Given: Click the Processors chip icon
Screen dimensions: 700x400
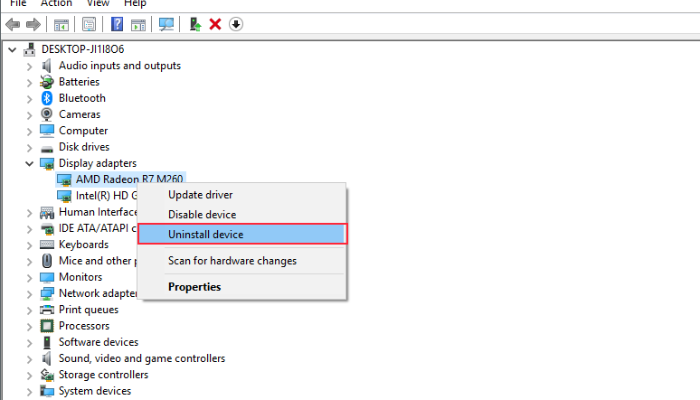Looking at the screenshot, I should tap(47, 326).
